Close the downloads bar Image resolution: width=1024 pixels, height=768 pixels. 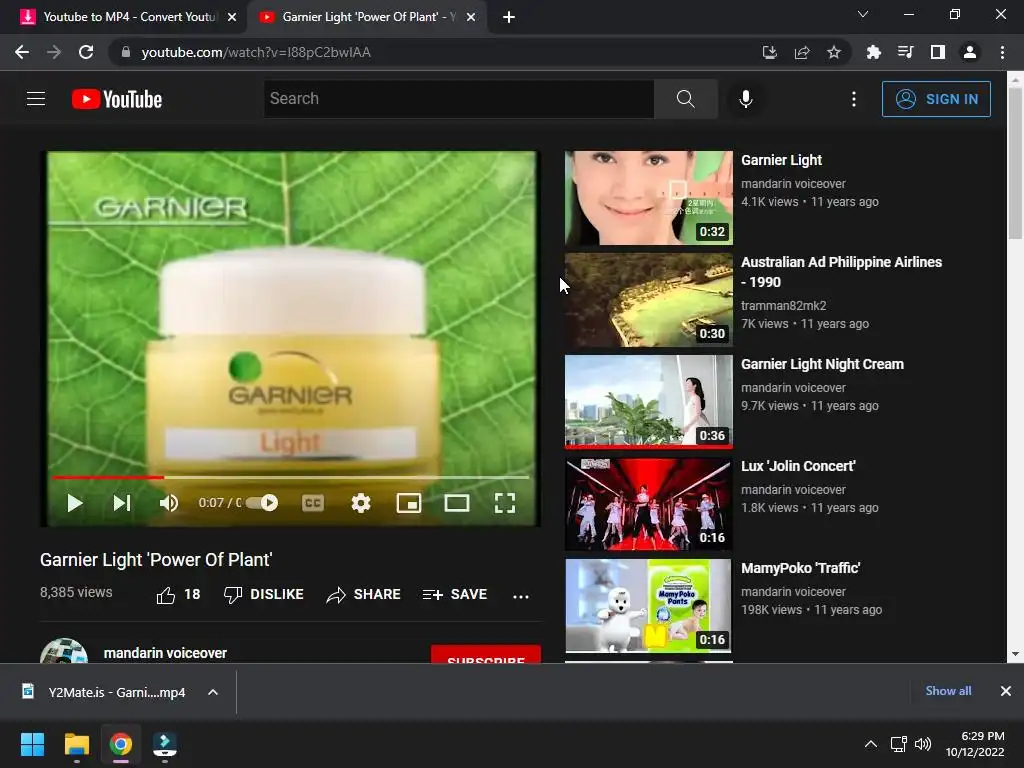[1006, 691]
